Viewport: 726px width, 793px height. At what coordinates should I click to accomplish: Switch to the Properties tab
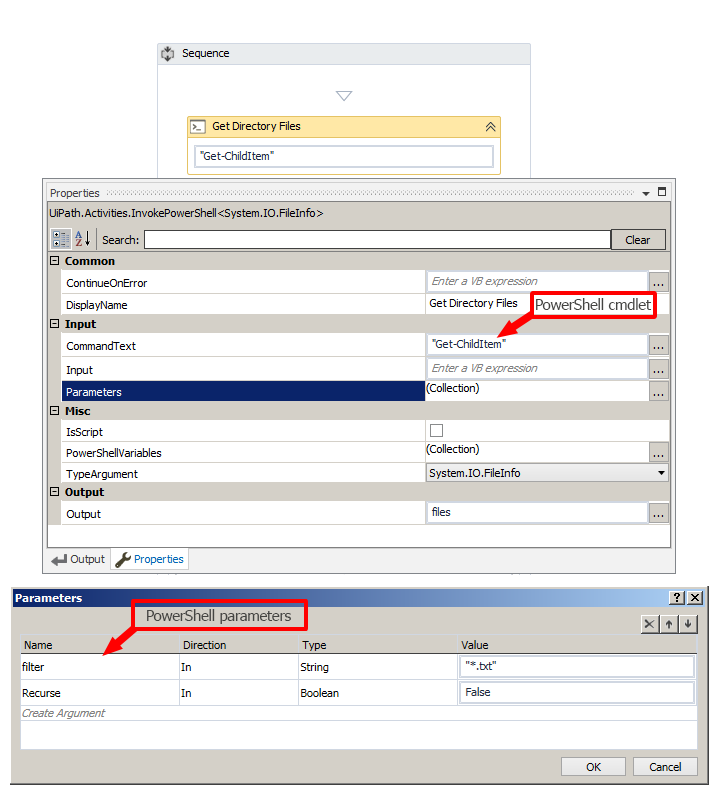(150, 559)
